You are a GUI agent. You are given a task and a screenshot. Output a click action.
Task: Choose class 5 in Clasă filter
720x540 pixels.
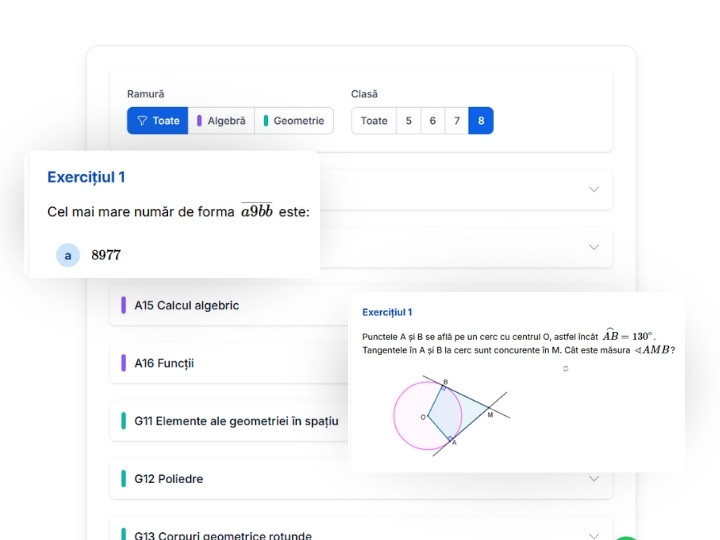[x=408, y=121]
